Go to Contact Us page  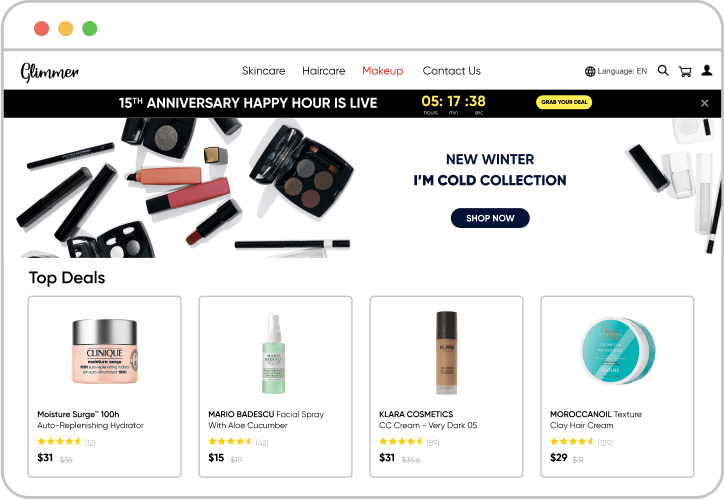[452, 71]
